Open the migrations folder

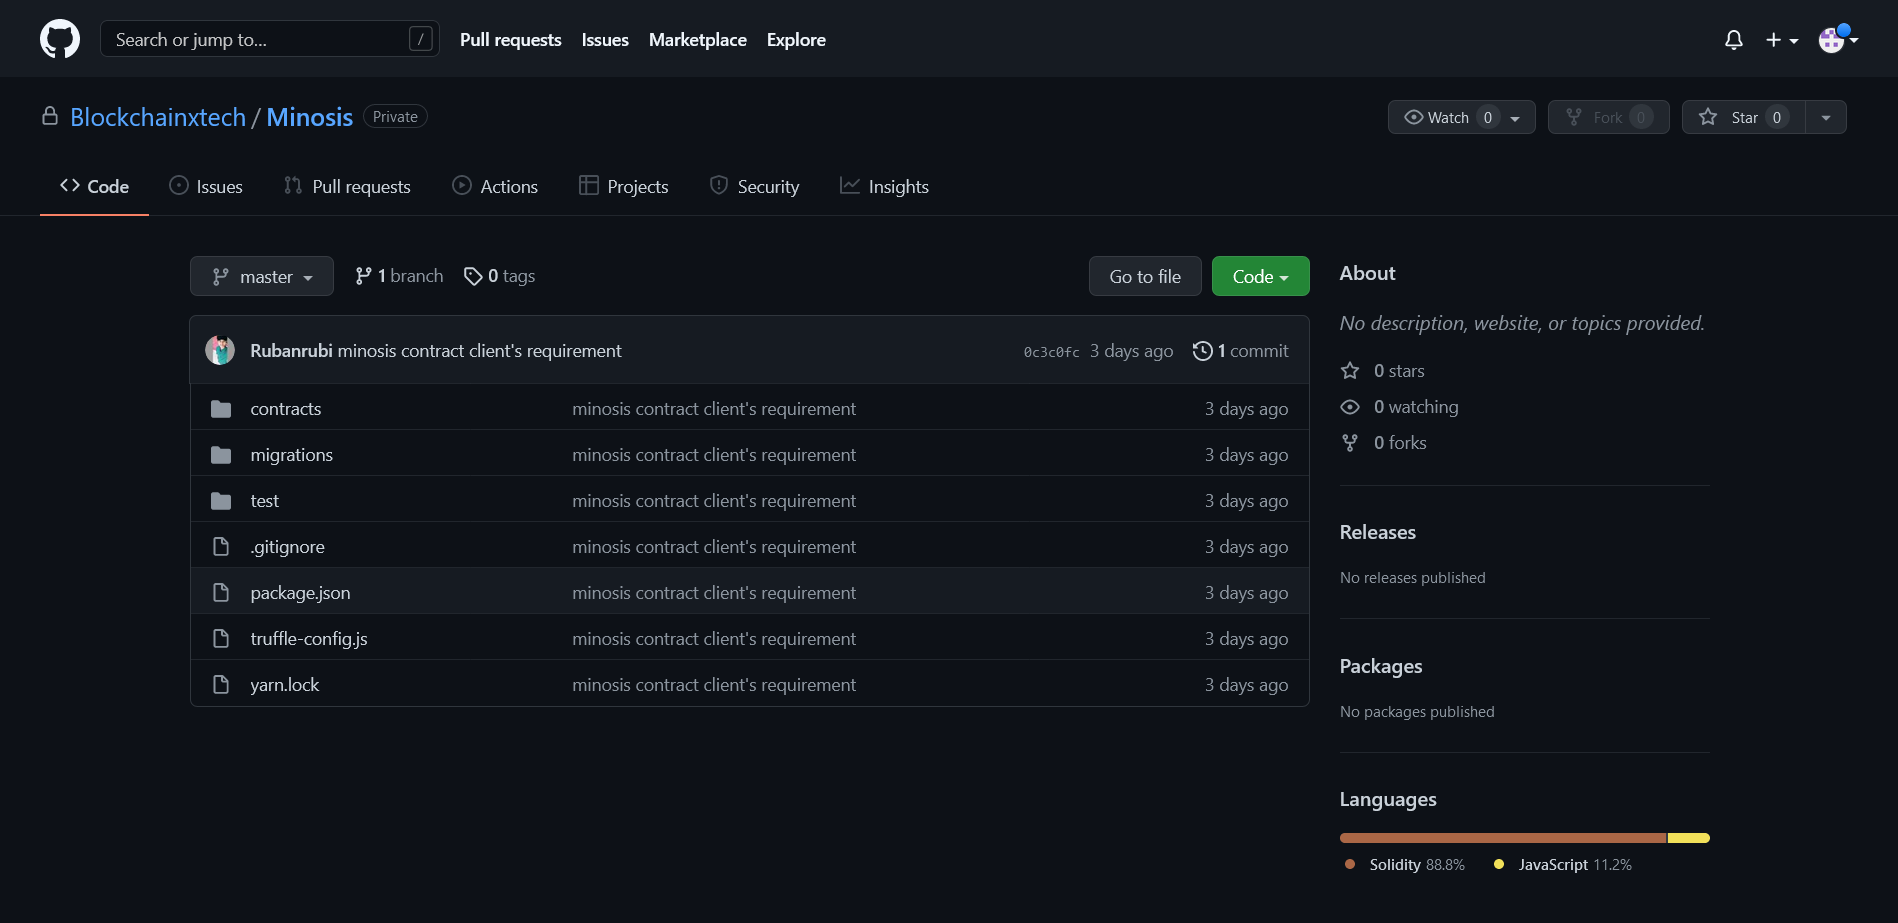point(292,455)
